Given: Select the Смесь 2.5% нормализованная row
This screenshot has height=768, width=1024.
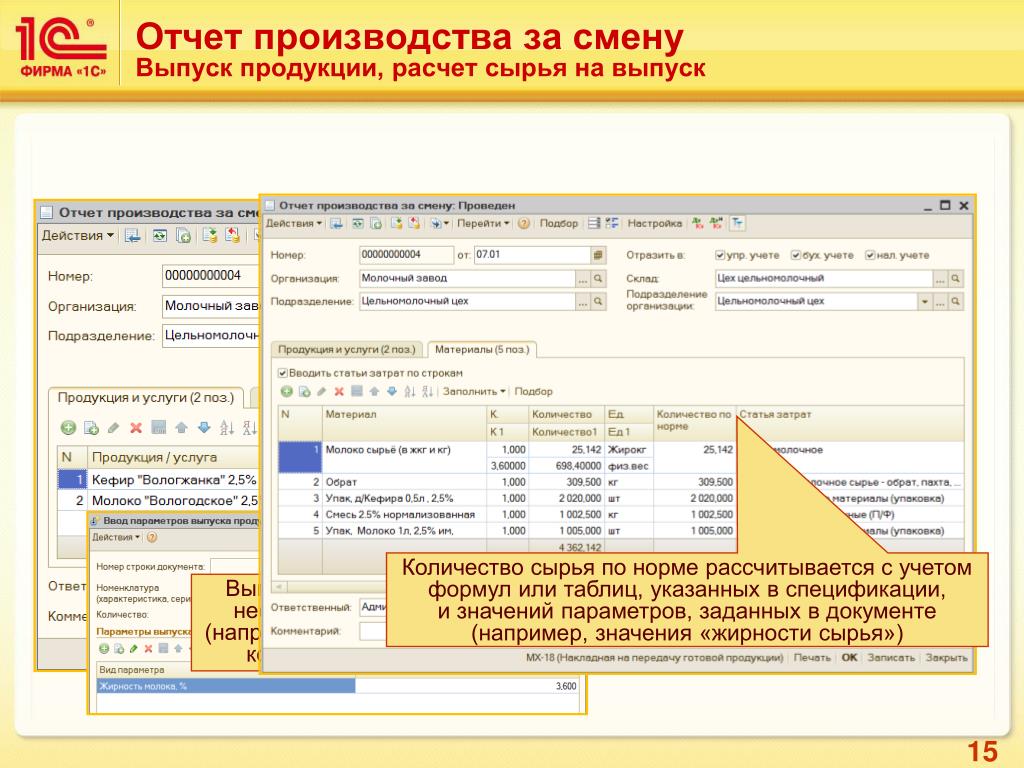Looking at the screenshot, I should (x=620, y=515).
